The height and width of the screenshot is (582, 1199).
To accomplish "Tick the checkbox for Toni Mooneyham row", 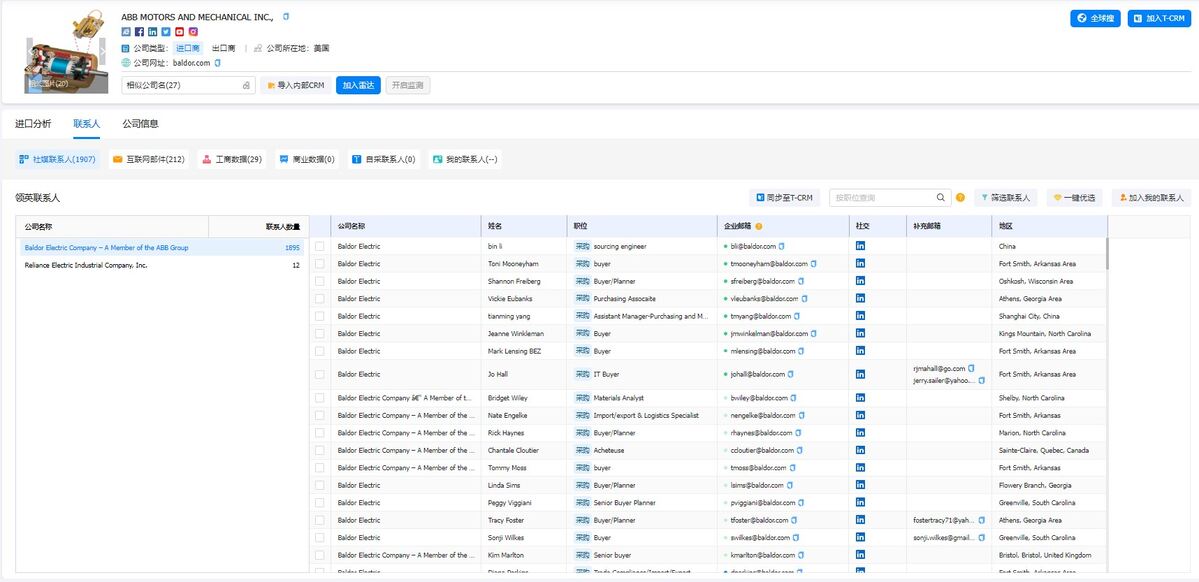I will (x=320, y=264).
